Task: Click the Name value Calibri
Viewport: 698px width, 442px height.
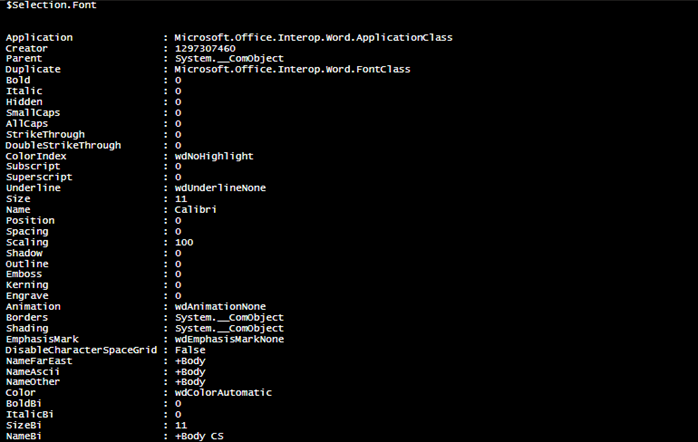Action: tap(195, 210)
